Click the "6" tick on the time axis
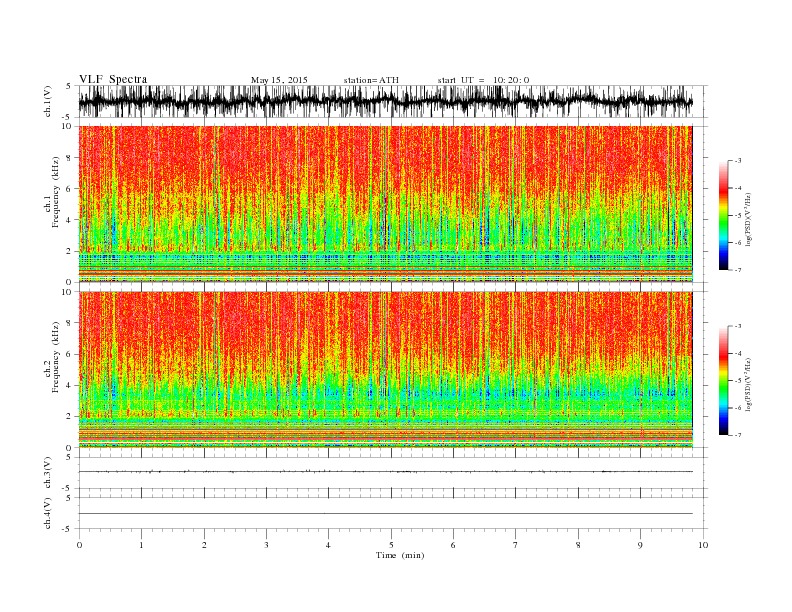The width and height of the screenshot is (792, 612). pyautogui.click(x=453, y=545)
